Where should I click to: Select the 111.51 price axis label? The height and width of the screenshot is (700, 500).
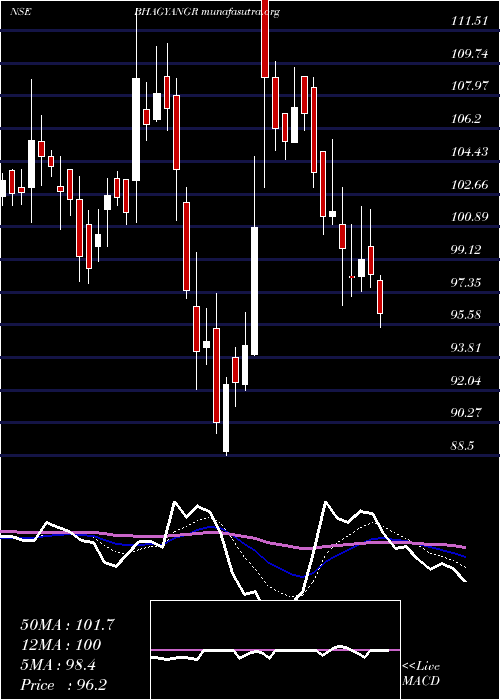pyautogui.click(x=469, y=21)
